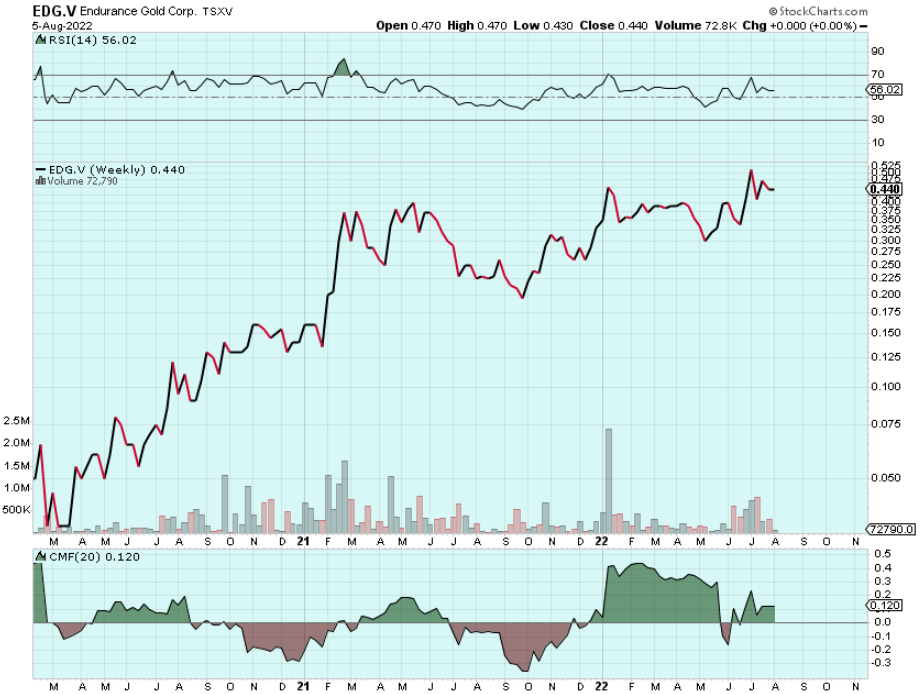Screen dimensions: 920x694
Task: Select the EDG.V ticker symbol in the header
Action: point(53,11)
